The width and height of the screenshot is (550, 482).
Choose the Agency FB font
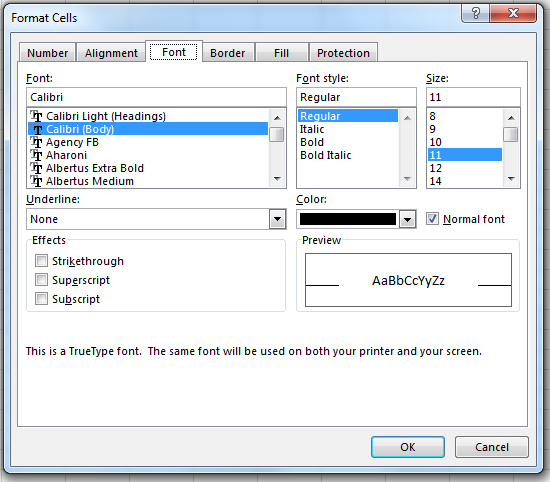(x=148, y=142)
